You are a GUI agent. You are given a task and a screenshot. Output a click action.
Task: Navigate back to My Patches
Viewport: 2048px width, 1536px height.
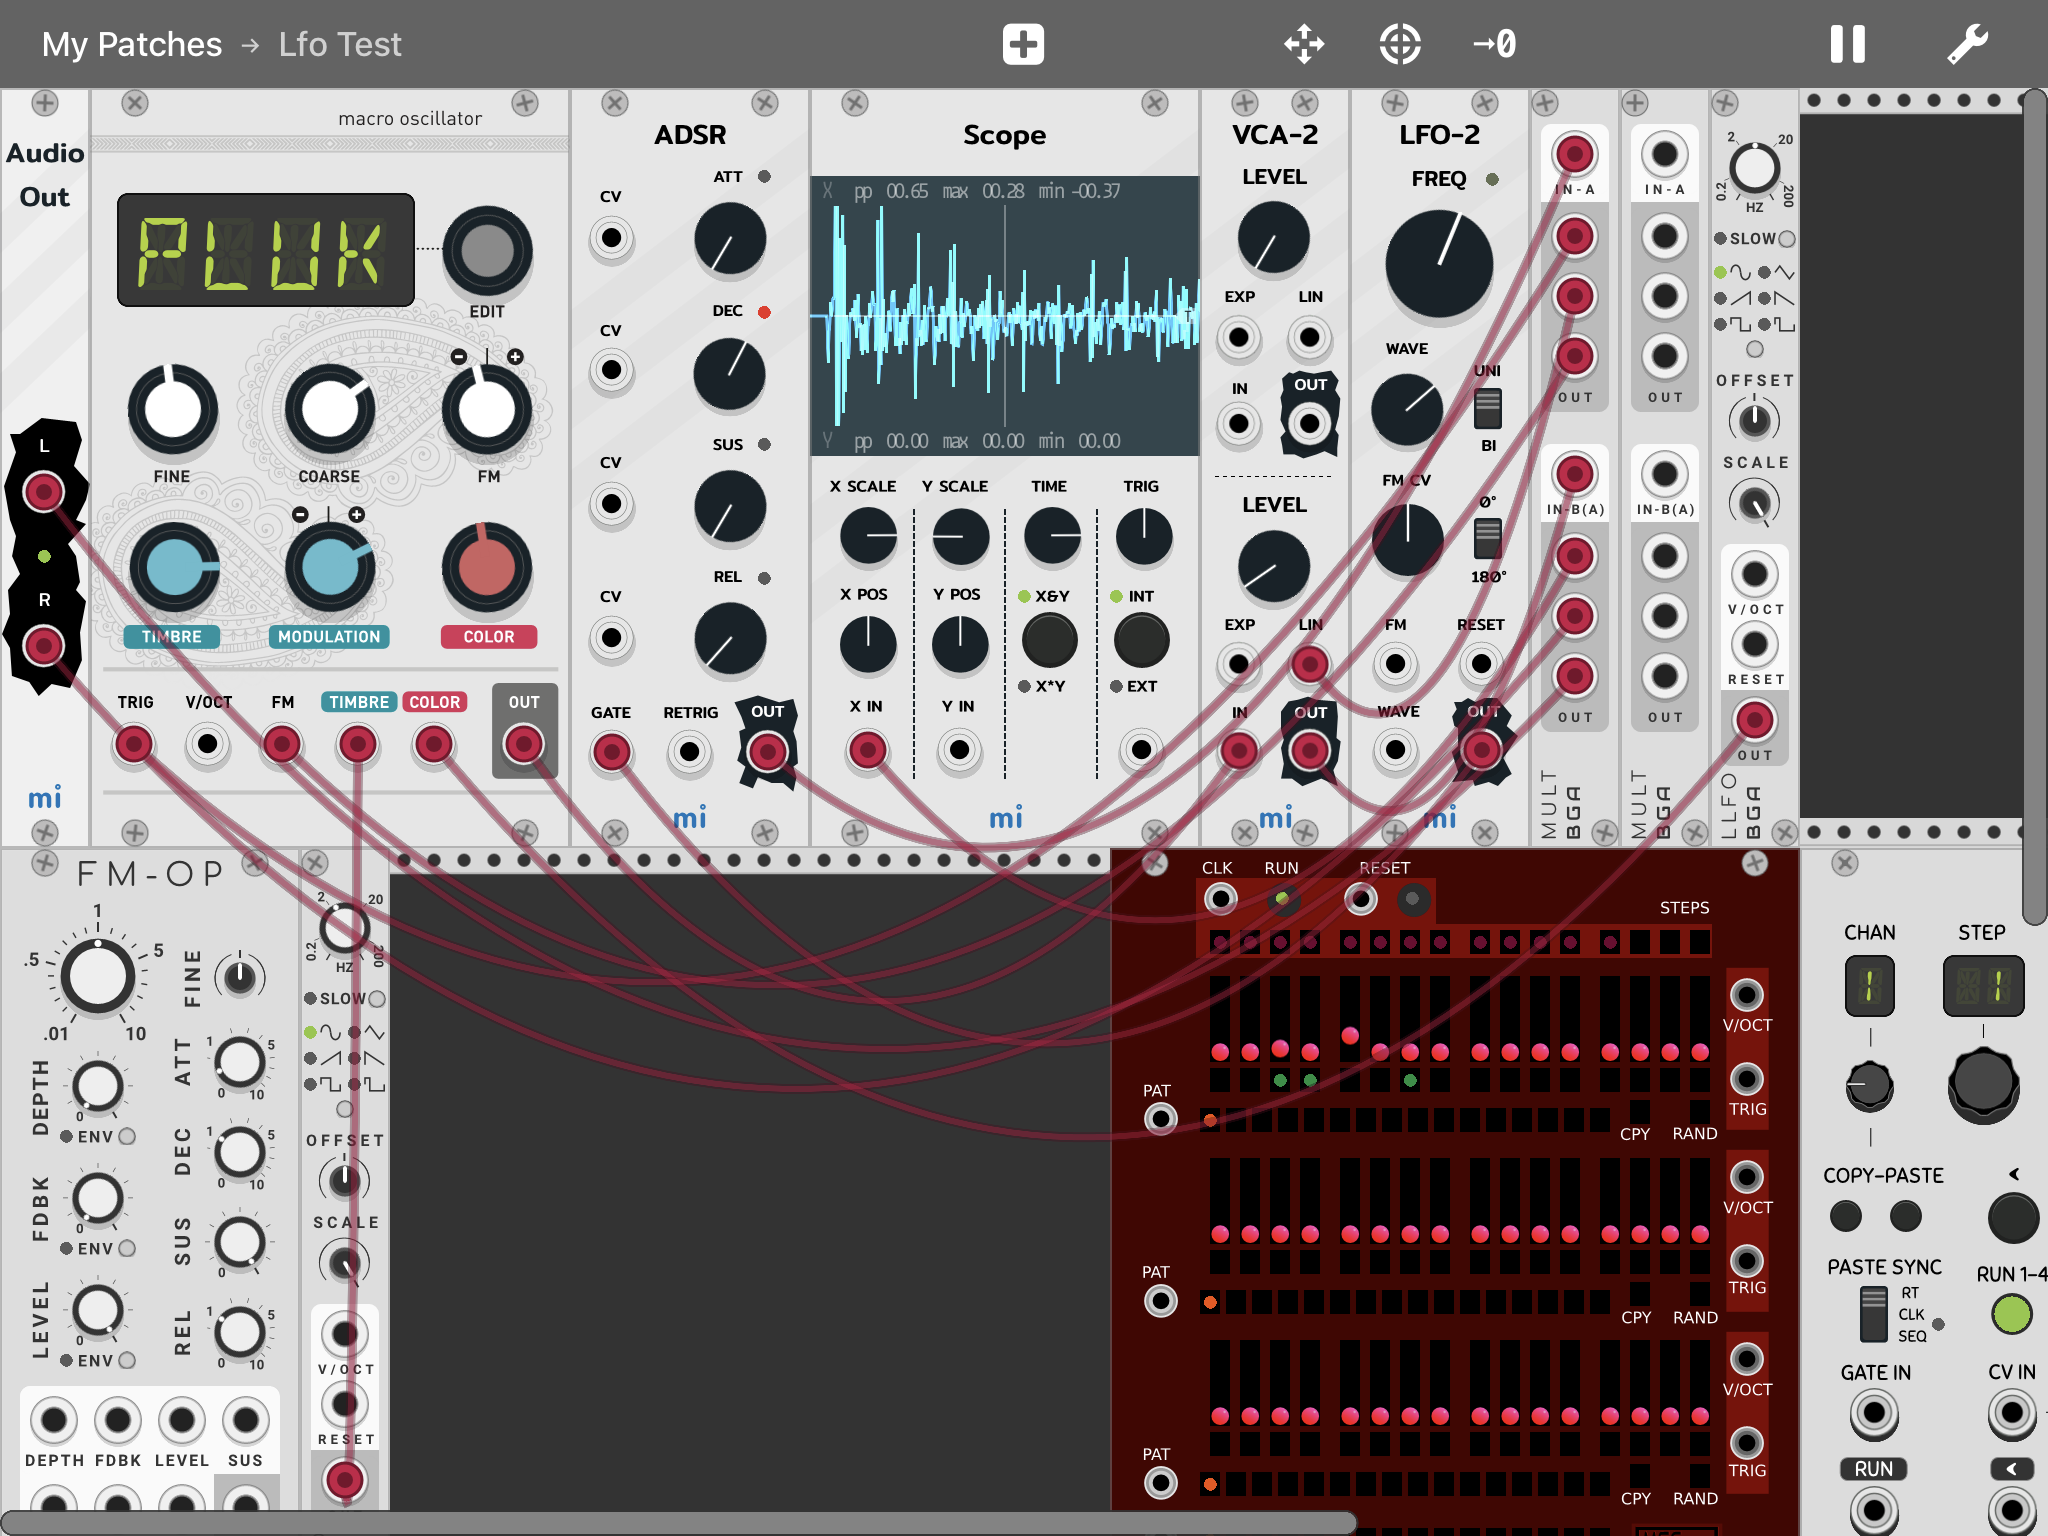click(132, 45)
